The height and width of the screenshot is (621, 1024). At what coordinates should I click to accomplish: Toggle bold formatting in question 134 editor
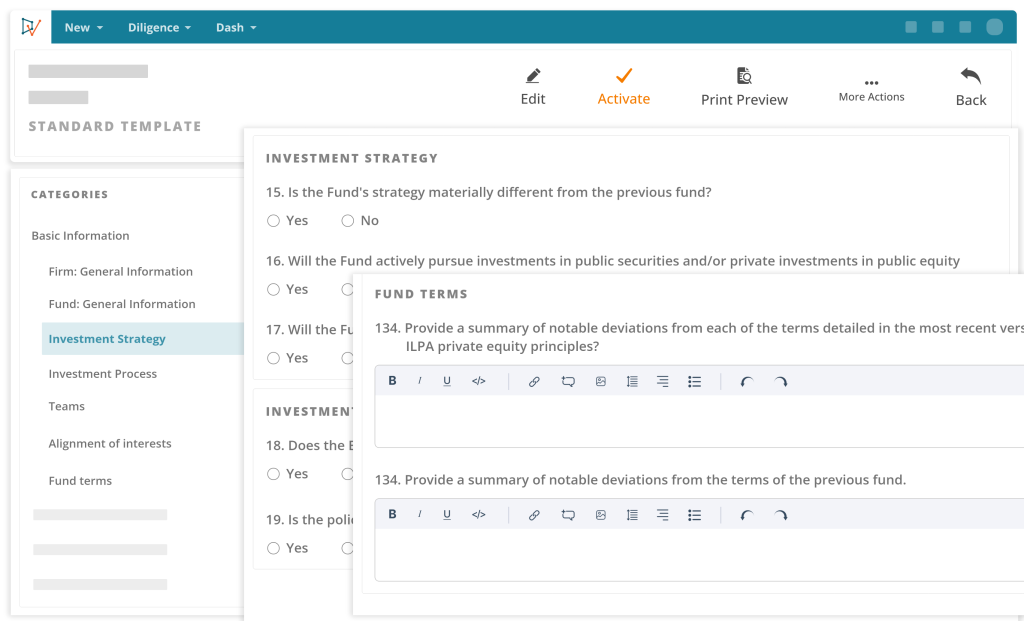(392, 380)
